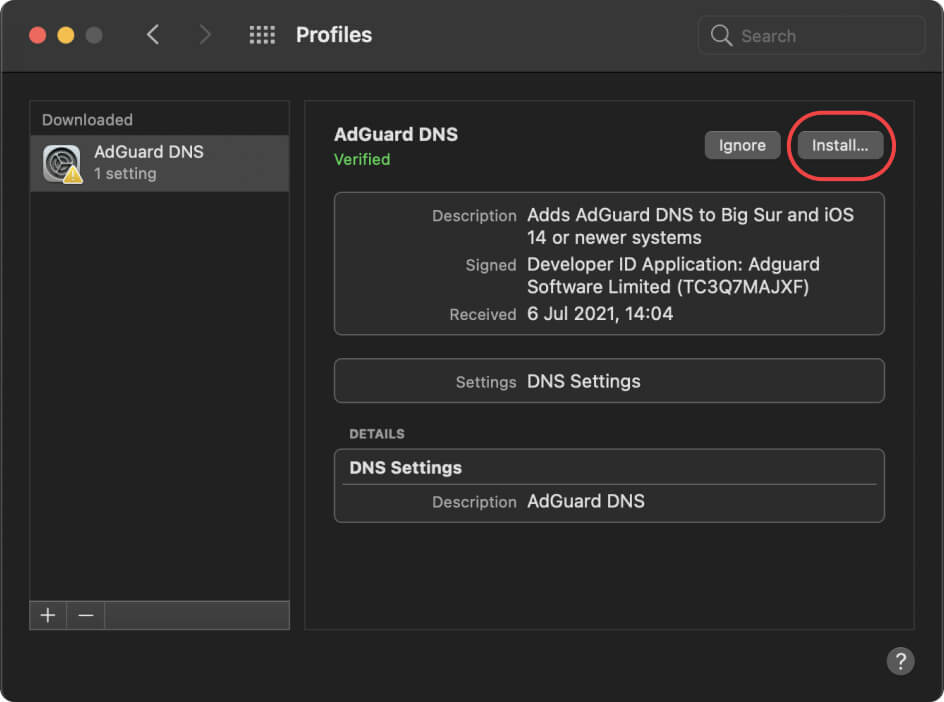Click the yellow warning badge on the profile

[73, 176]
